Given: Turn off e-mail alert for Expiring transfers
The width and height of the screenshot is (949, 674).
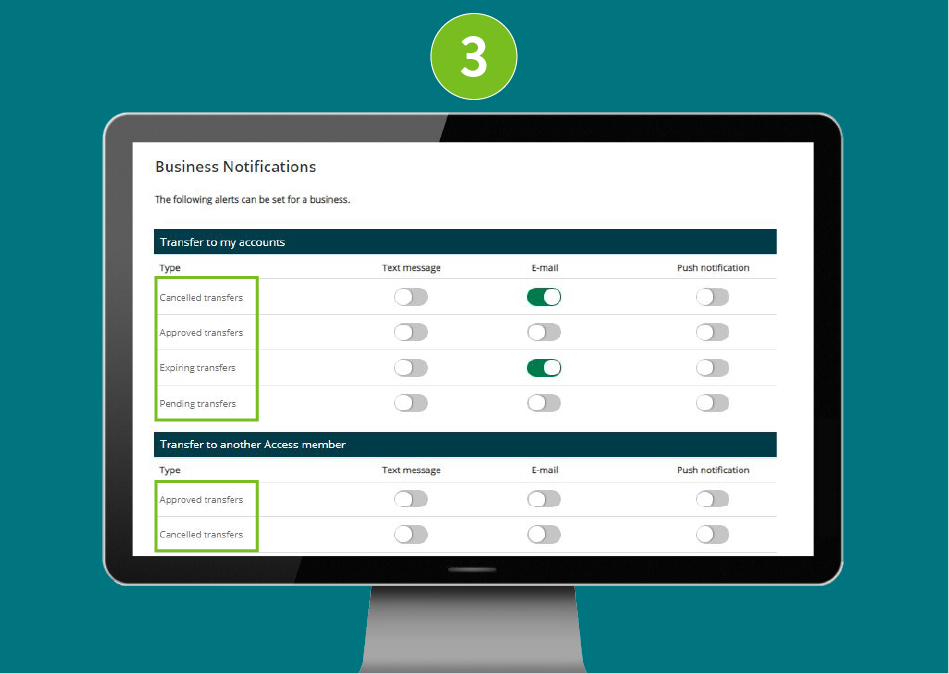Looking at the screenshot, I should (544, 368).
